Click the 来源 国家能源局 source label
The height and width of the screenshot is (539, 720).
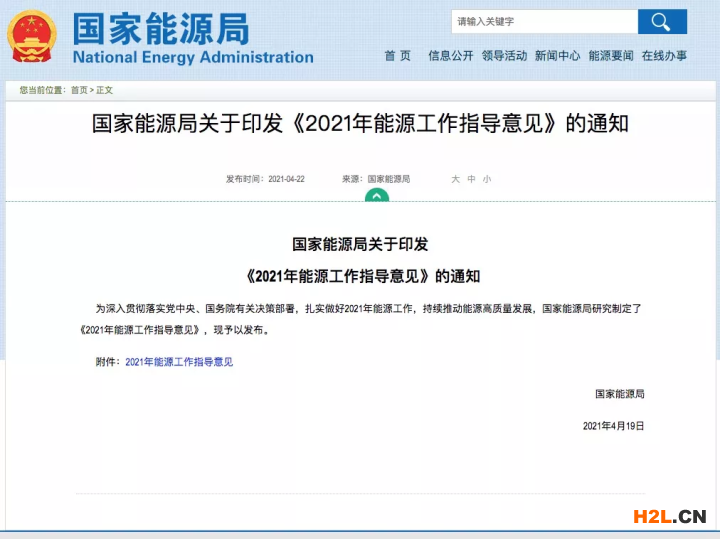(x=376, y=179)
